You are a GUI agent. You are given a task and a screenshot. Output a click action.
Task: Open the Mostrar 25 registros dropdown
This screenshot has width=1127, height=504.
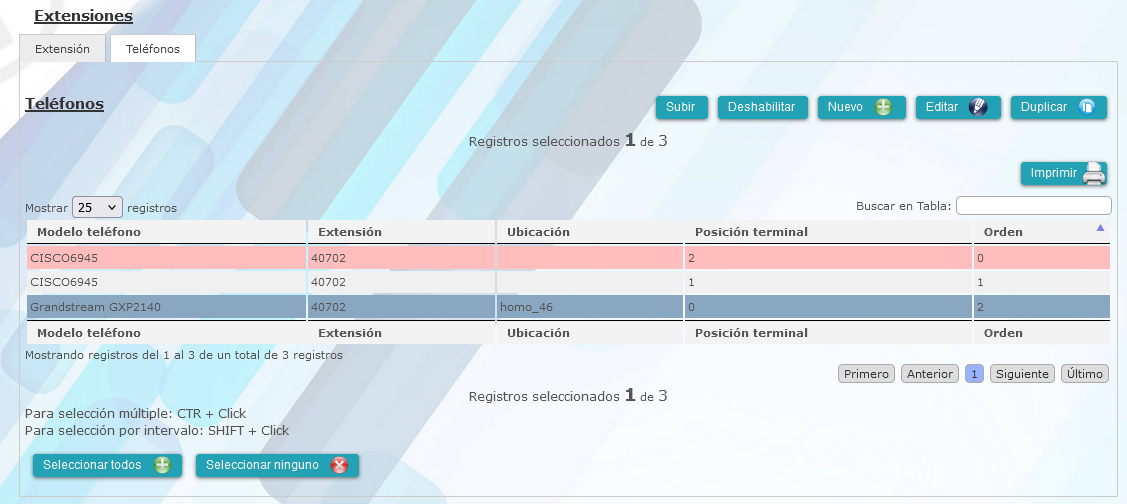pyautogui.click(x=98, y=207)
